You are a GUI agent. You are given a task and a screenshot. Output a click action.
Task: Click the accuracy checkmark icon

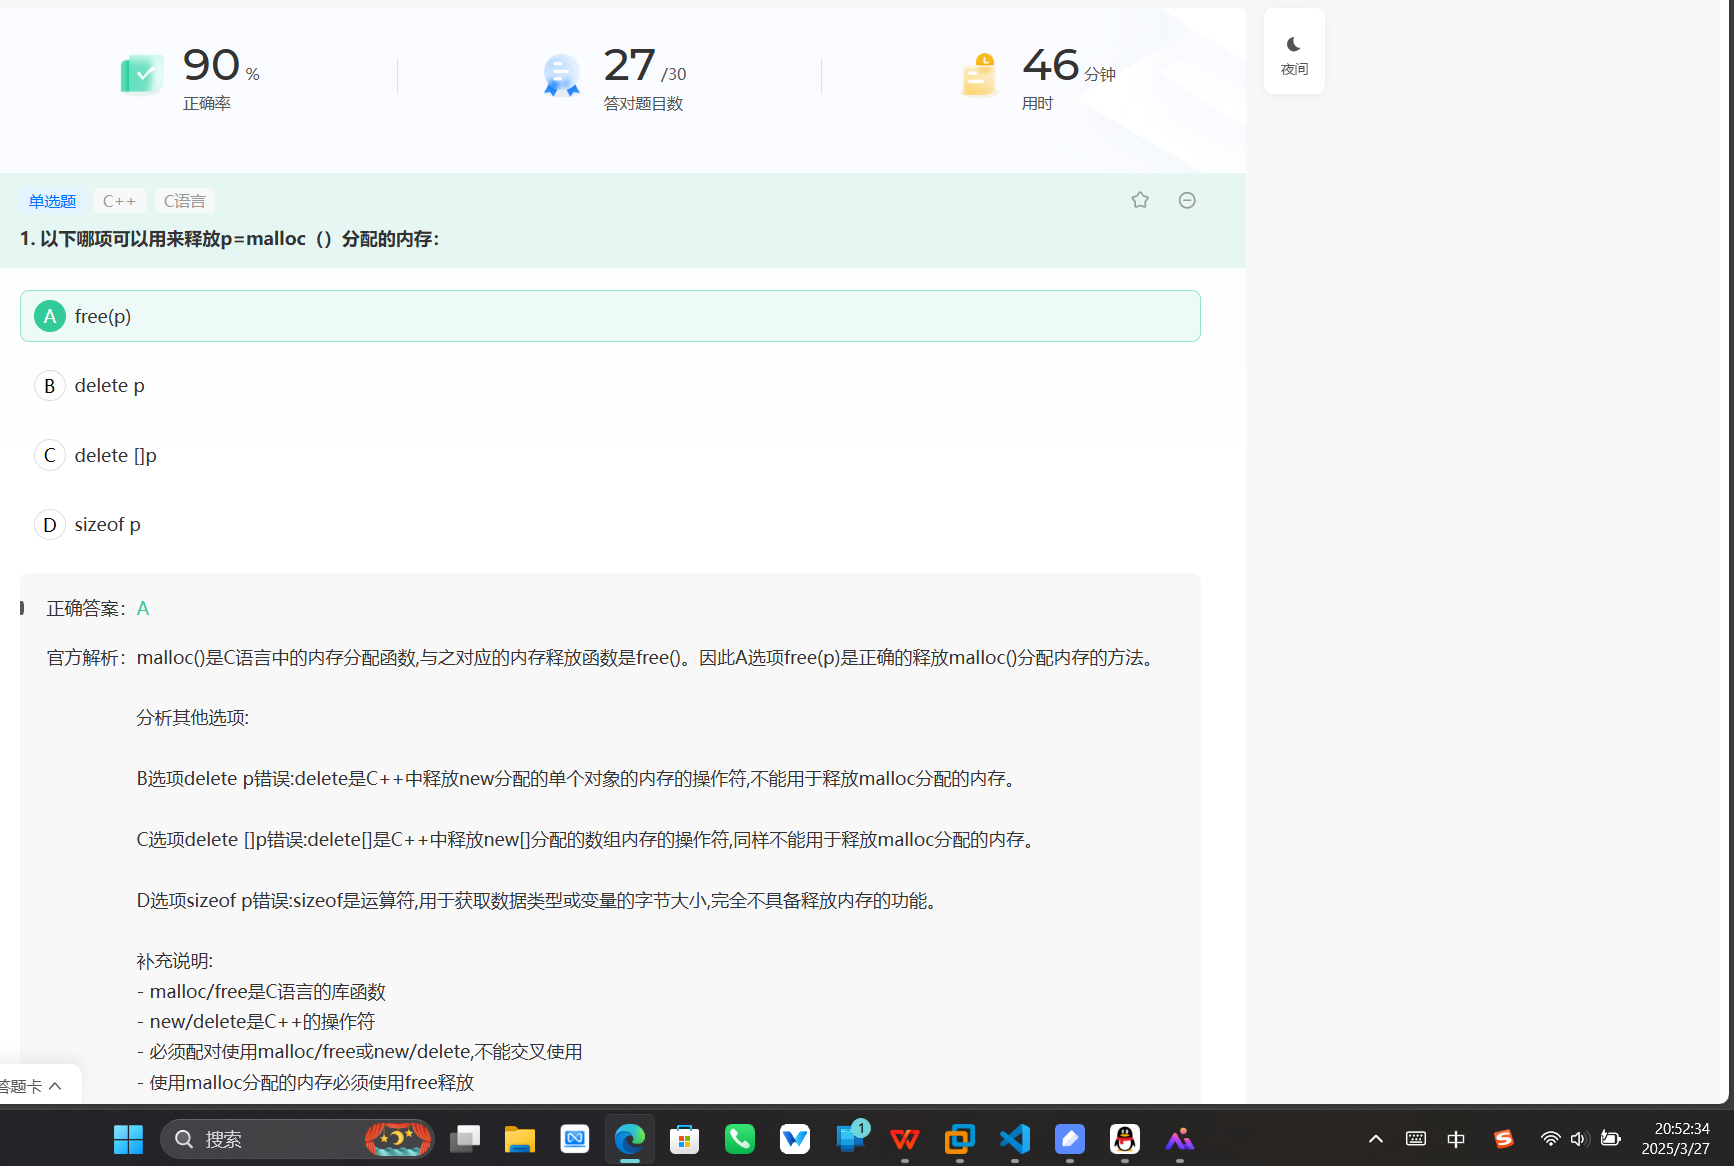[141, 74]
